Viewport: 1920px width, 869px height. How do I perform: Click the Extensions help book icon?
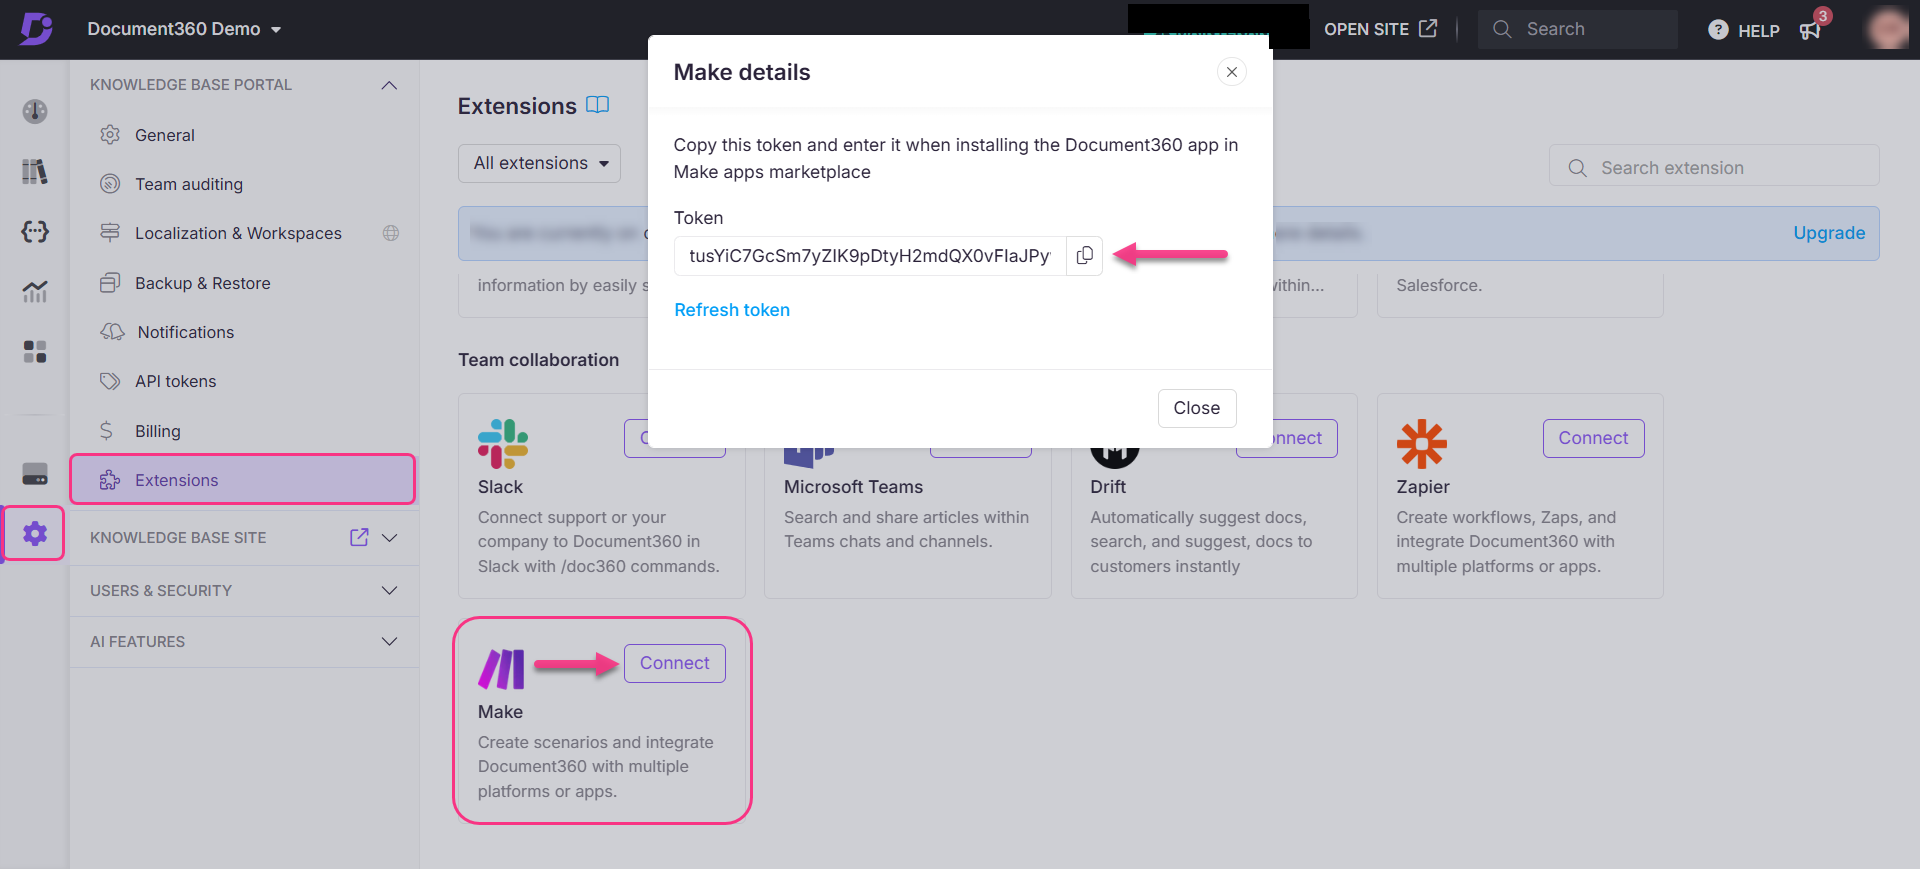click(597, 105)
